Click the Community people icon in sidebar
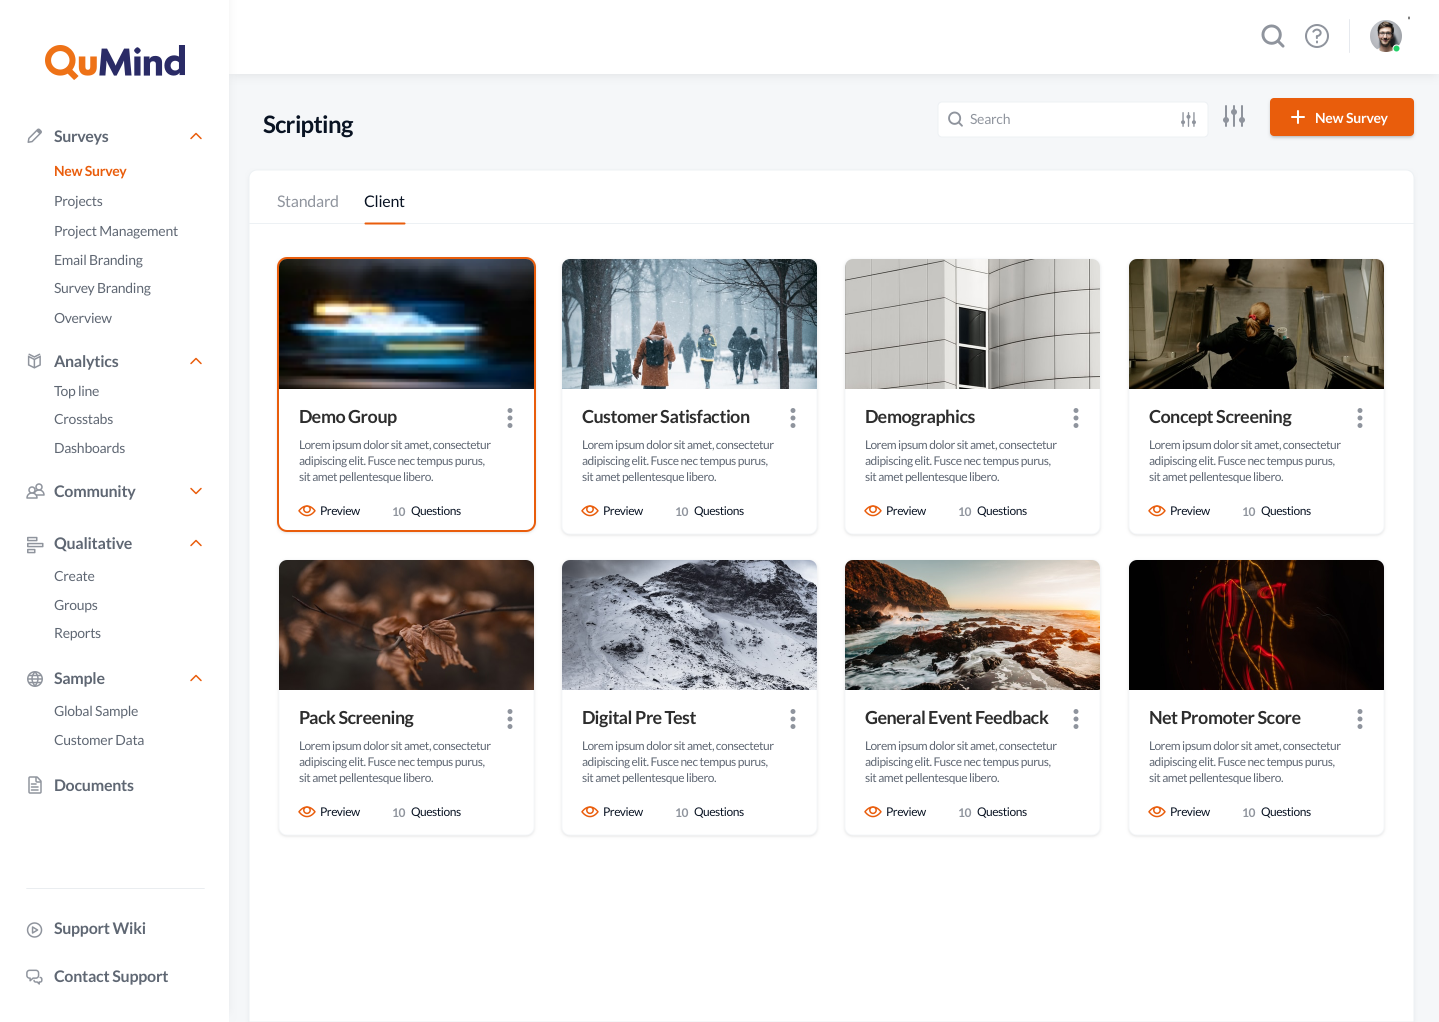The image size is (1439, 1022). click(35, 491)
